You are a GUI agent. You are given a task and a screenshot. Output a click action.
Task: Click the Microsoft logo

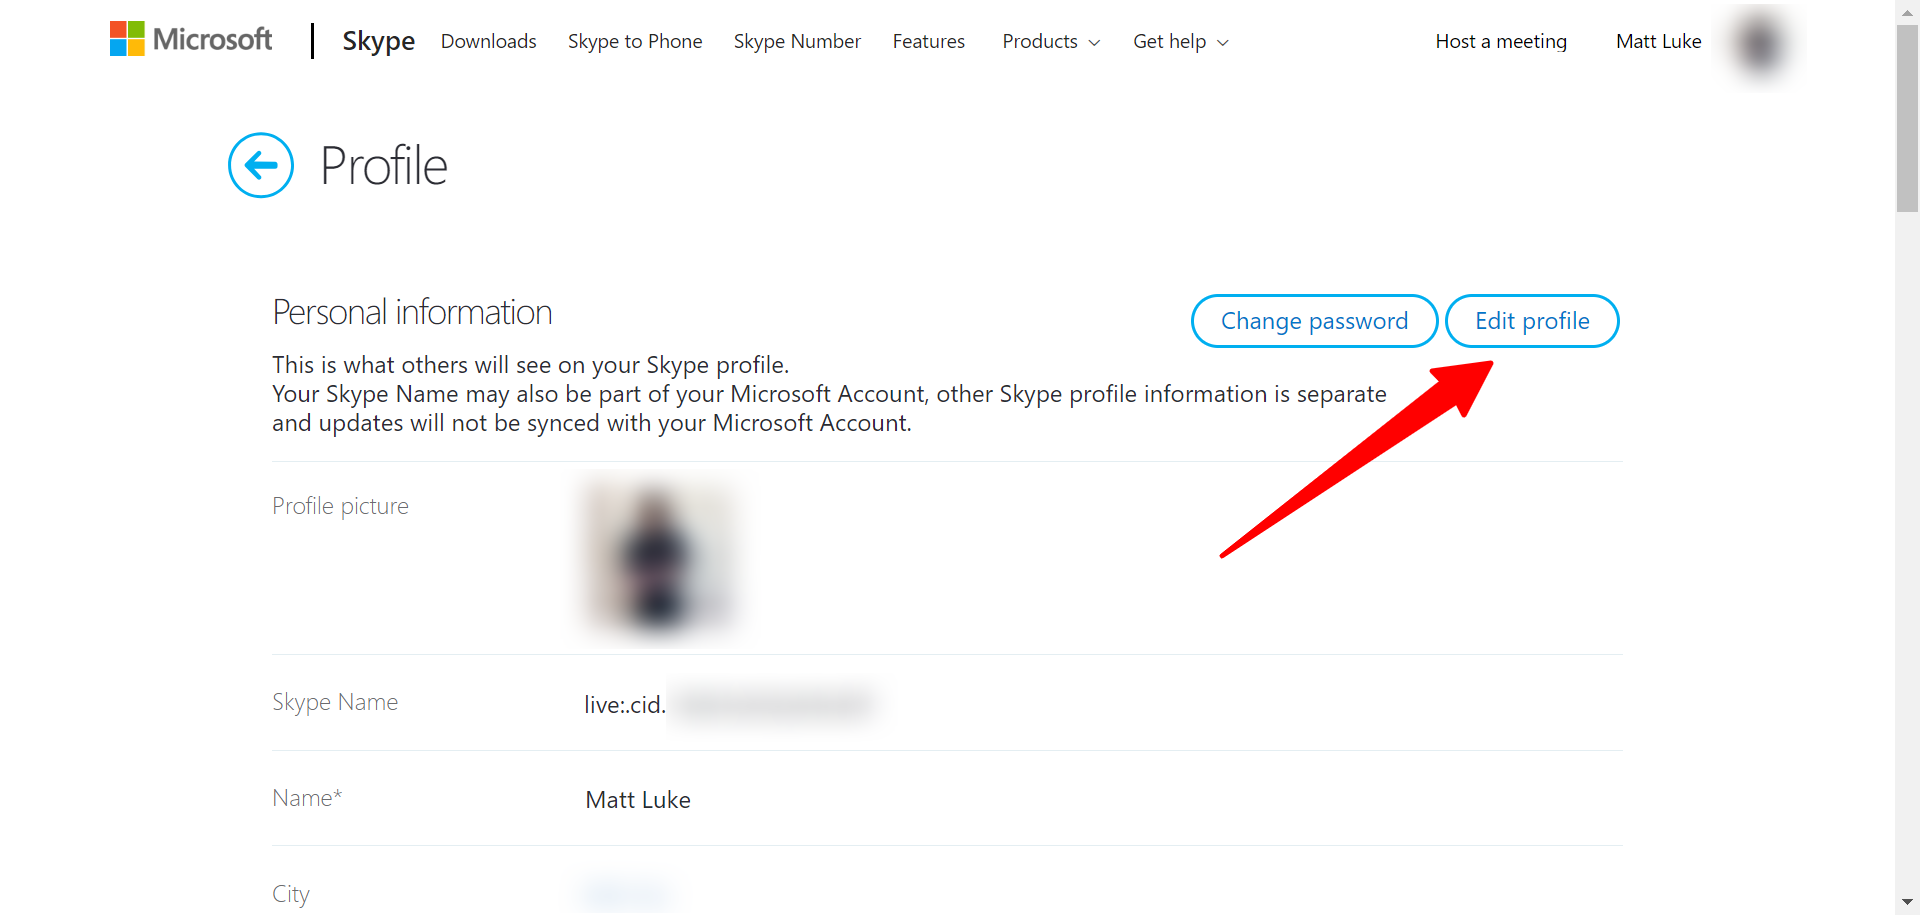[x=190, y=39]
